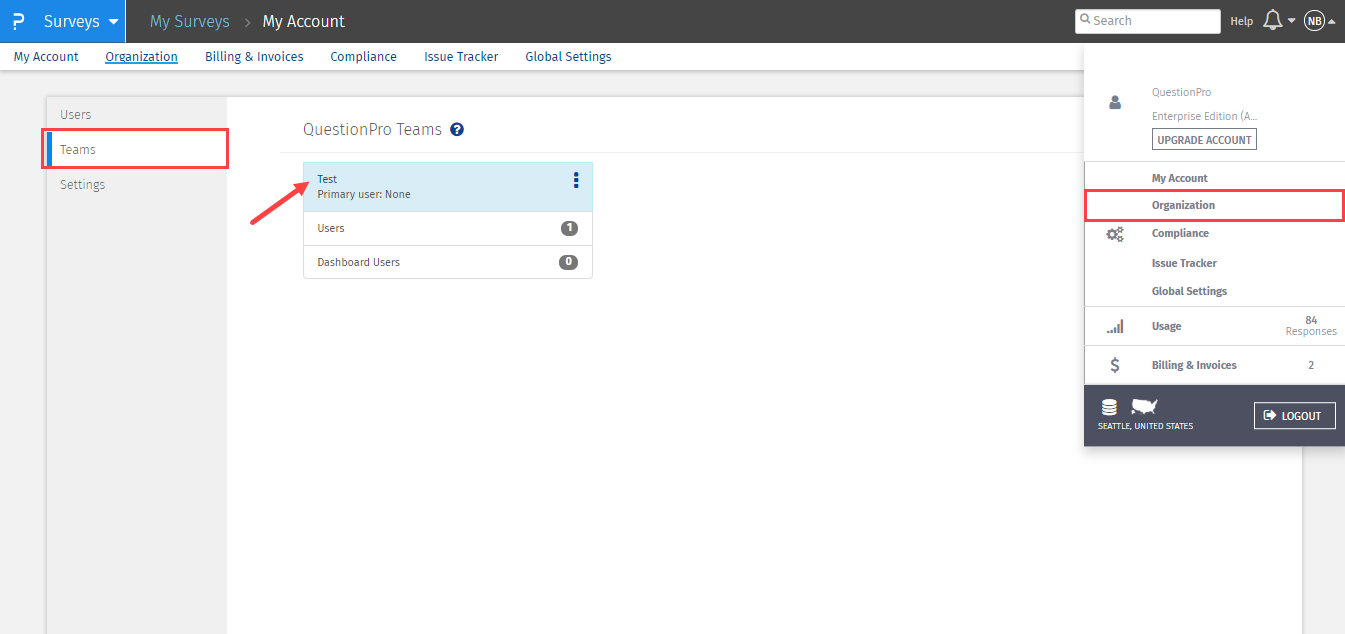Go to the My Surveys breadcrumb link
Viewport: 1345px width, 634px height.
tap(189, 21)
